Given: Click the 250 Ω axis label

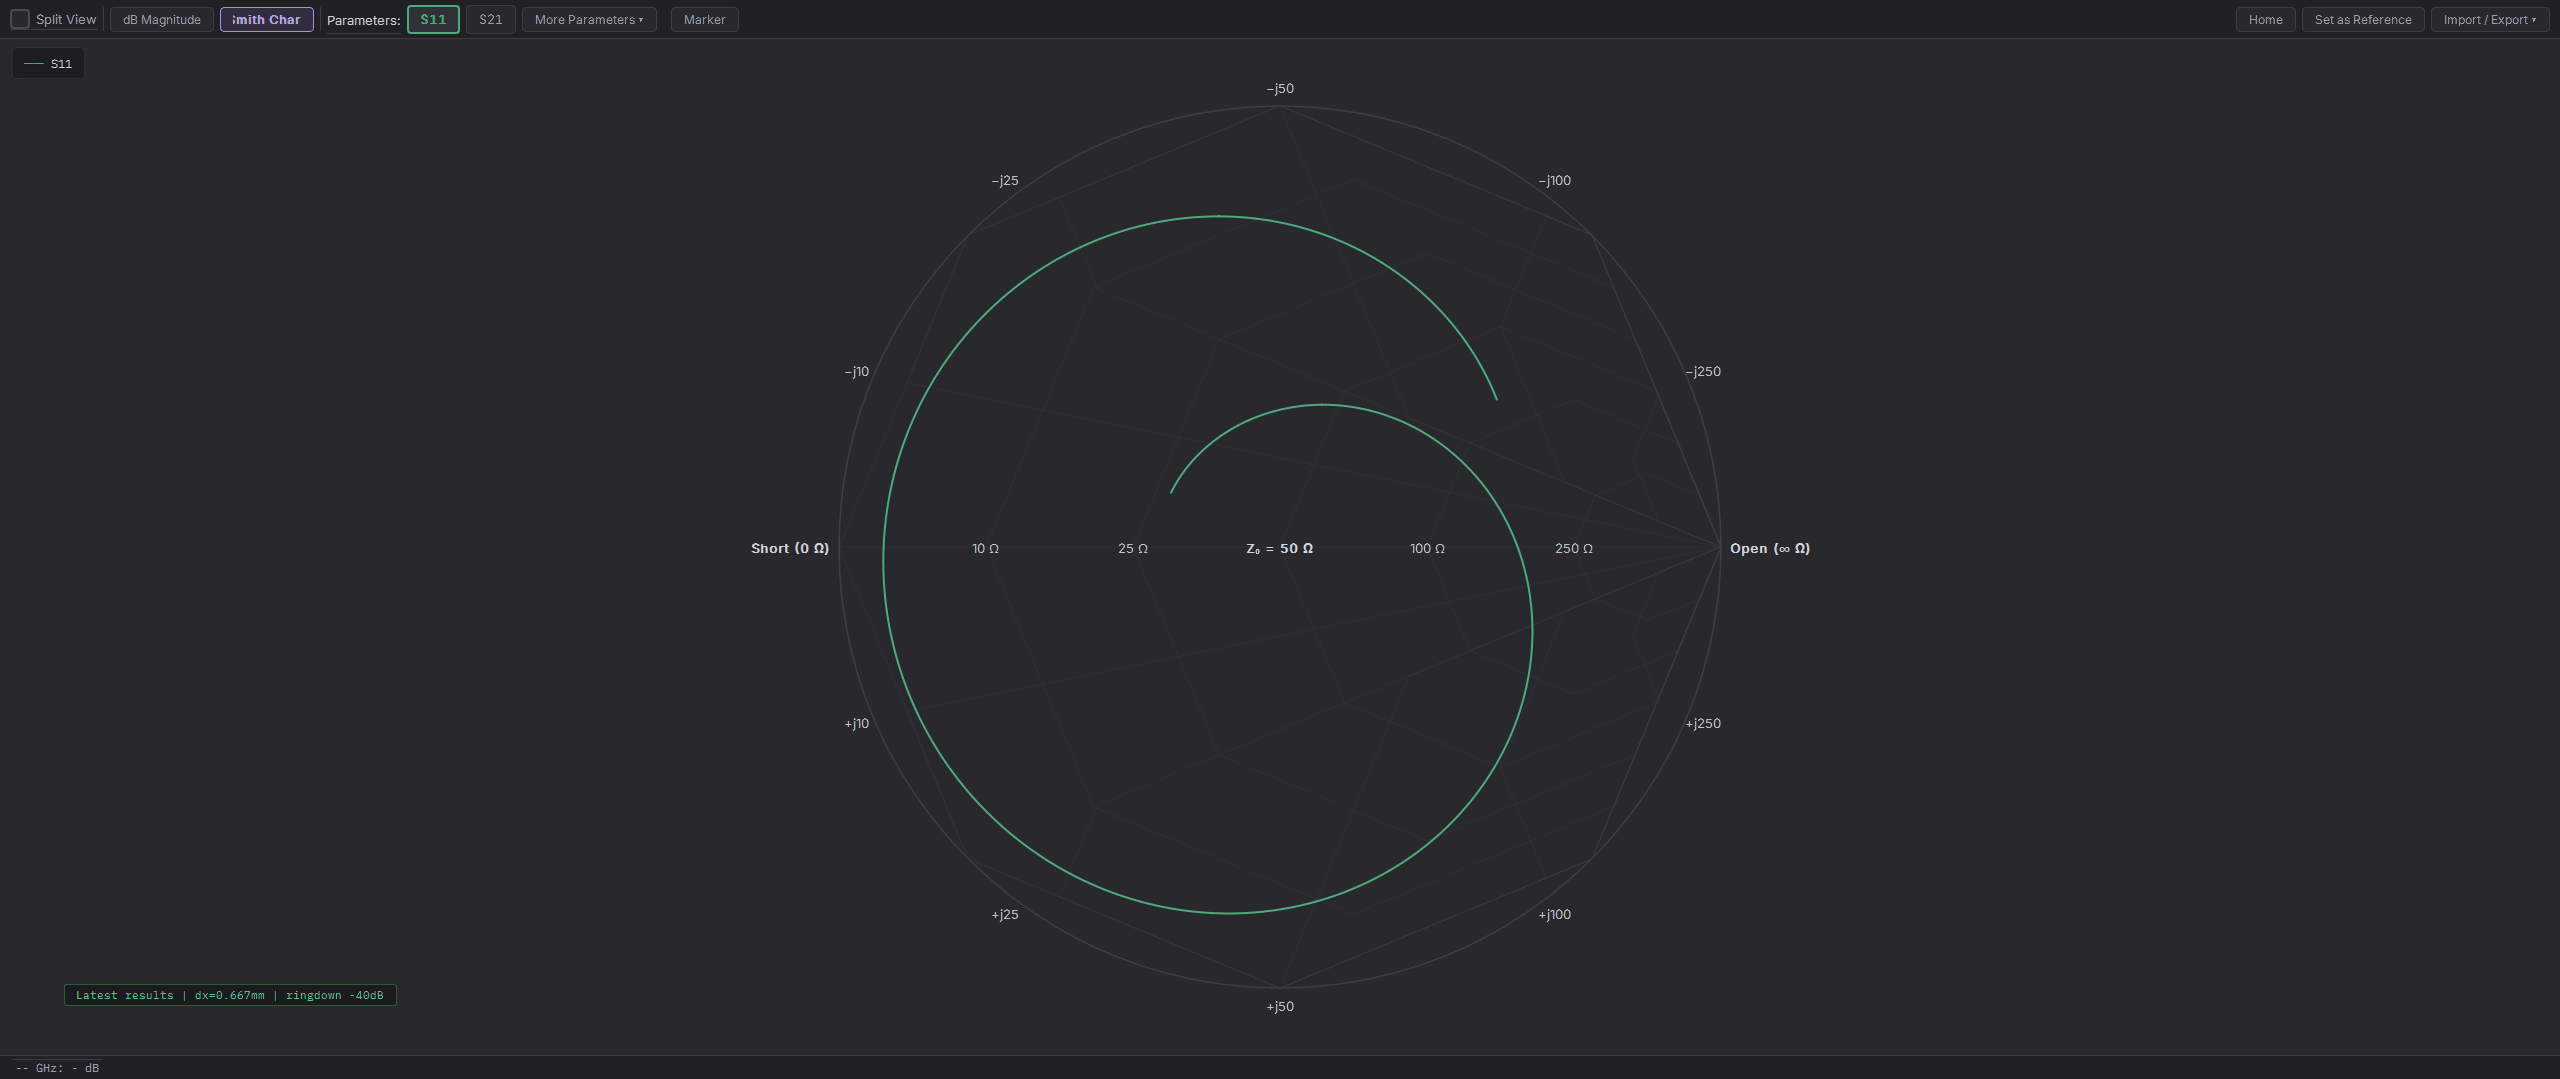Looking at the screenshot, I should click(1574, 548).
